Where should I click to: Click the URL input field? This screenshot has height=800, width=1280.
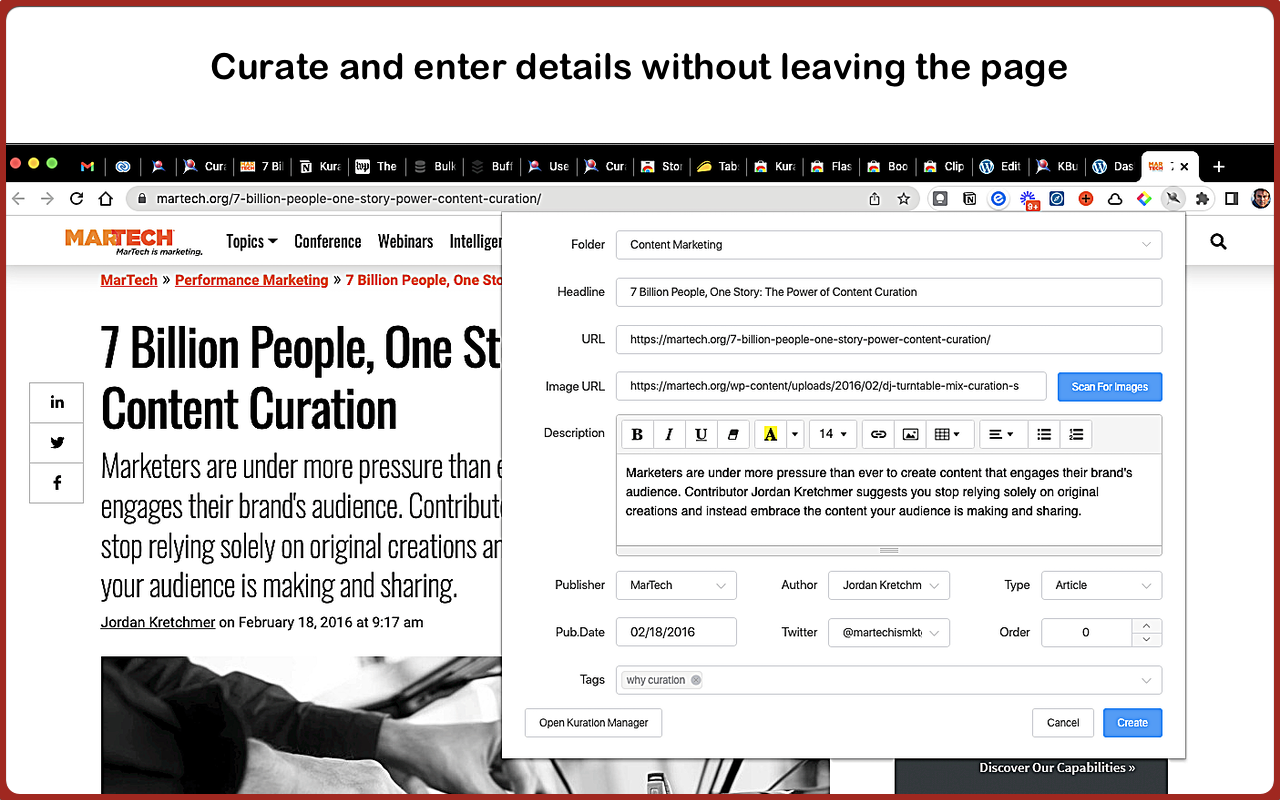point(889,339)
